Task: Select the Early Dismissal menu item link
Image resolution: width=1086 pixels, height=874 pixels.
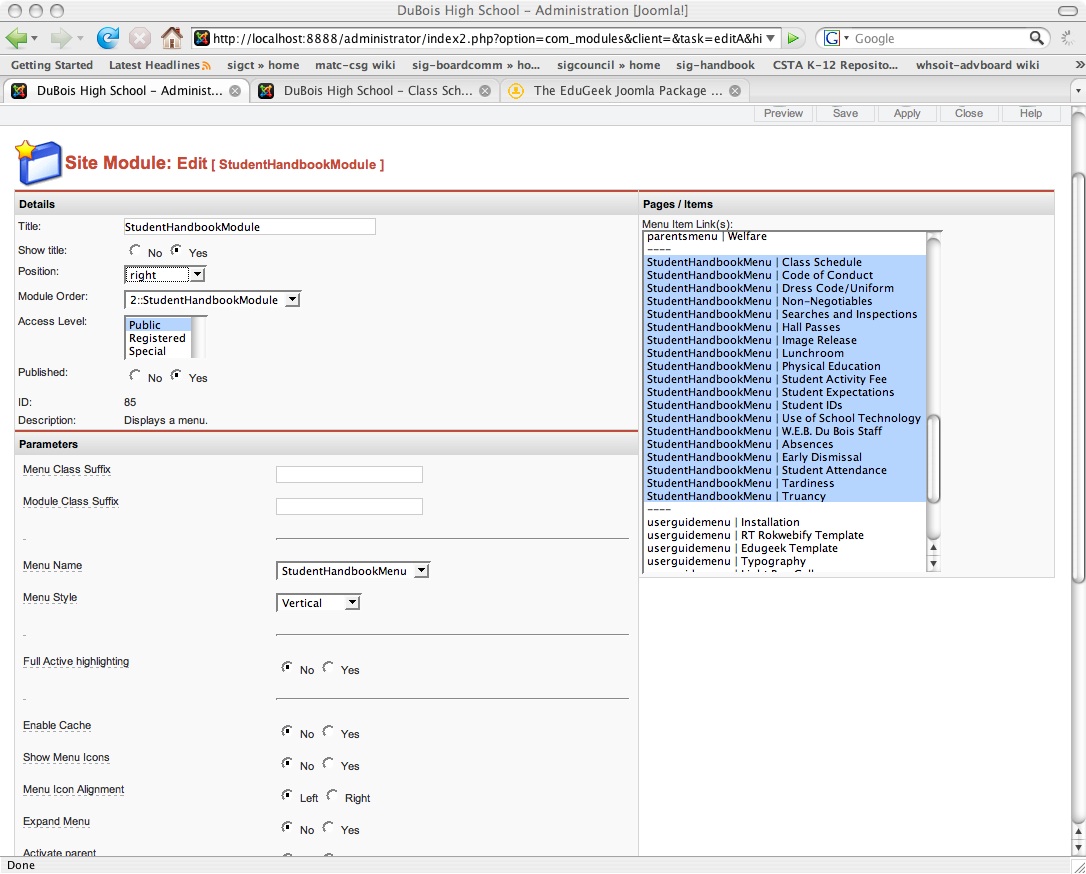Action: (785, 457)
